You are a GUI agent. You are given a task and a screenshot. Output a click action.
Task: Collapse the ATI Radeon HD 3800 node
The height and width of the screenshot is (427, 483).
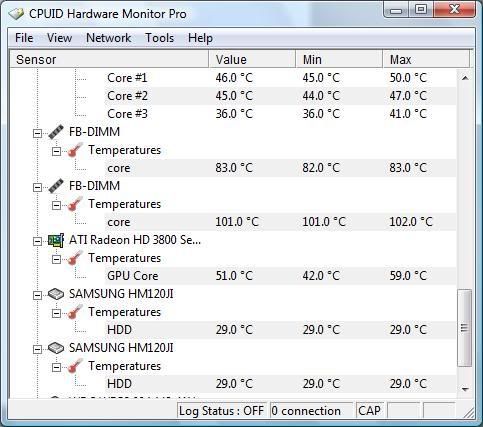pyautogui.click(x=37, y=241)
